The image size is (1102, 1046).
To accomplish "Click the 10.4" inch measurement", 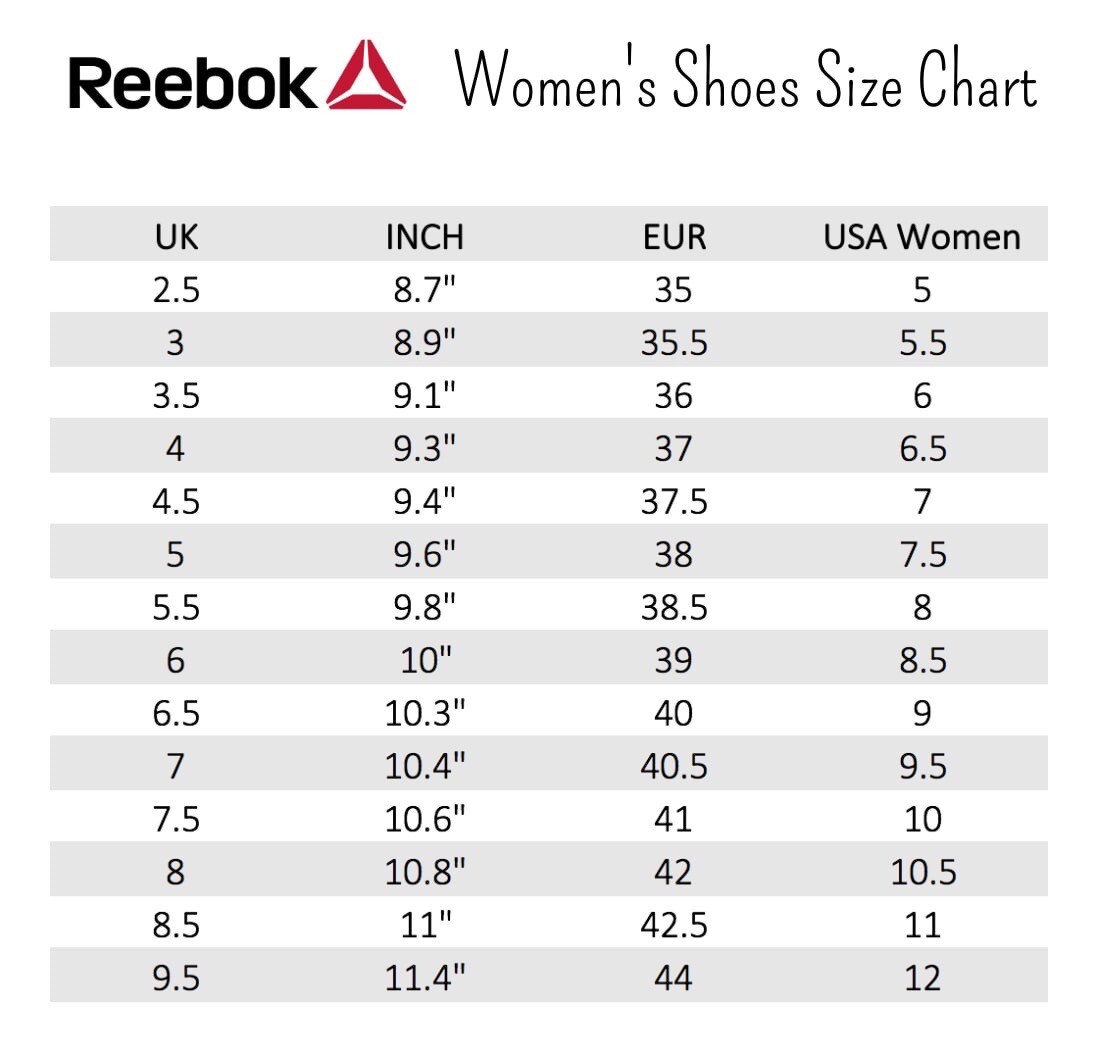I will tap(424, 767).
